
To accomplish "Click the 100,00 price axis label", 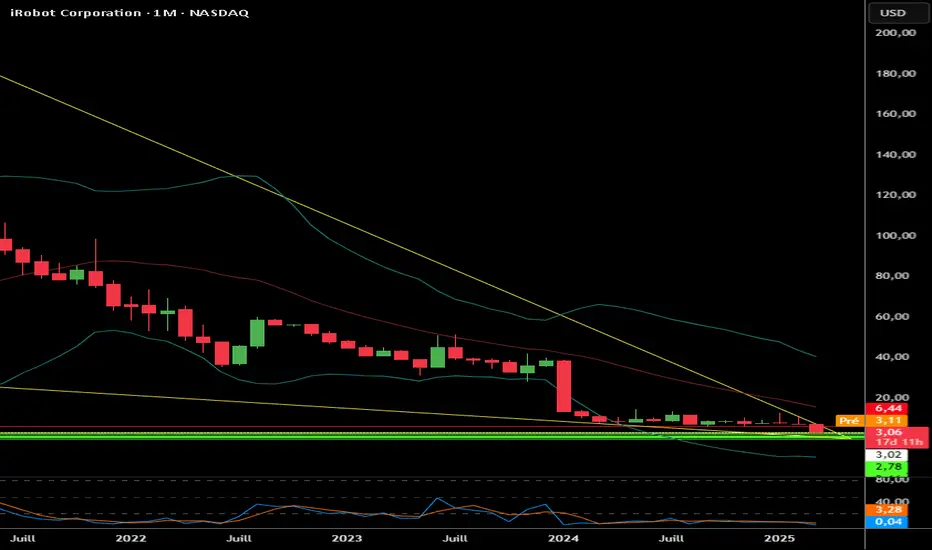I will point(895,235).
